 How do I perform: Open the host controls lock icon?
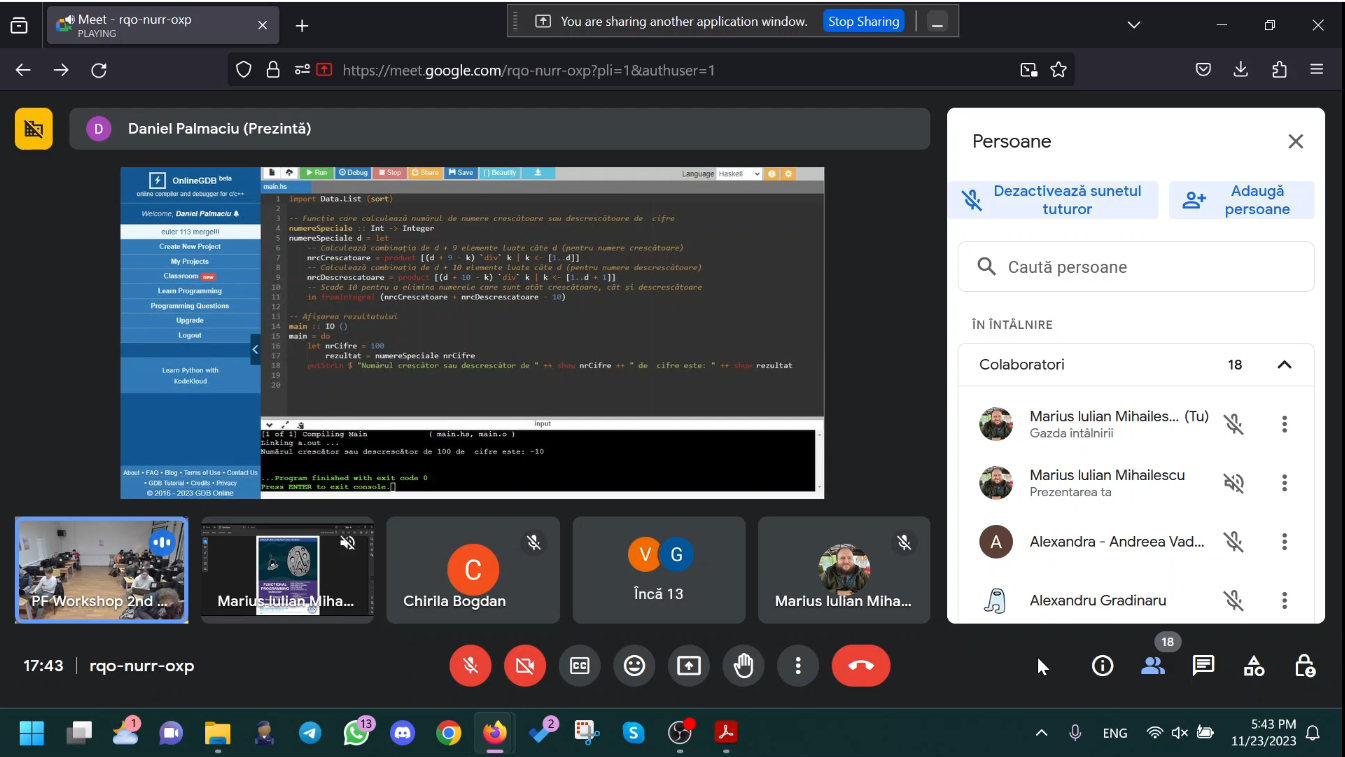click(1304, 666)
